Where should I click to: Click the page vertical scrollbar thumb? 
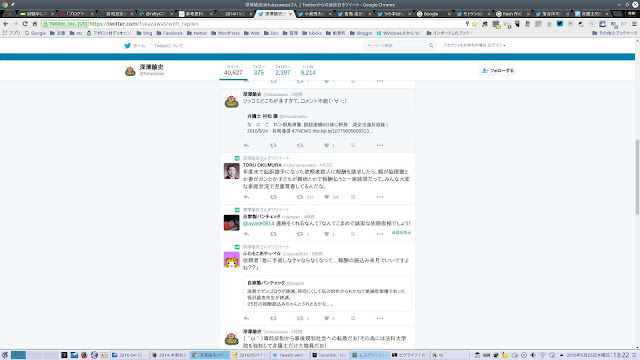[x=637, y=176]
